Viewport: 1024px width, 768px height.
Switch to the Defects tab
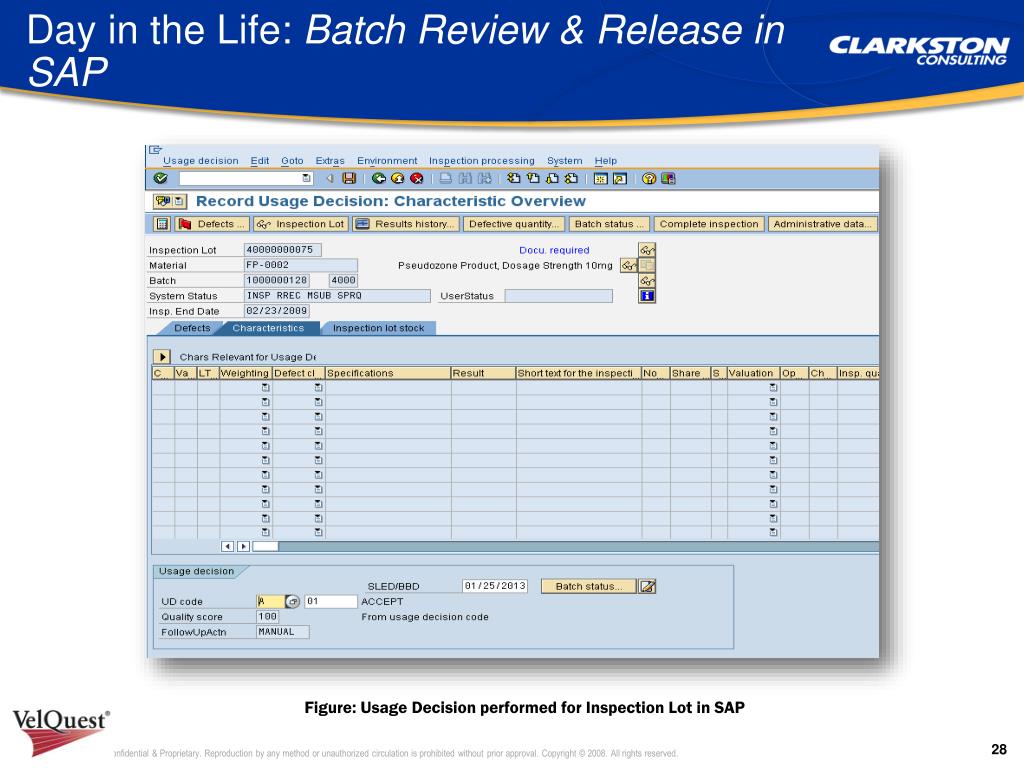tap(192, 328)
